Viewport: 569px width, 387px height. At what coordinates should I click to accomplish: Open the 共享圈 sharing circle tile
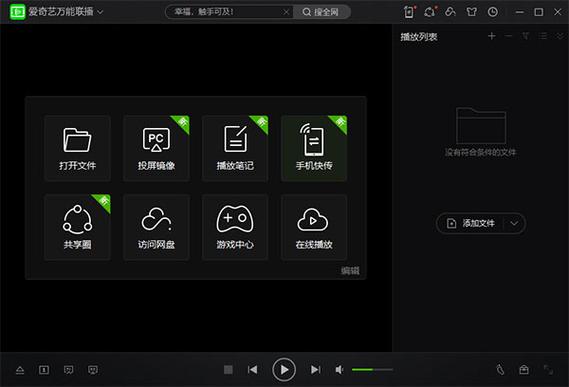pyautogui.click(x=77, y=227)
